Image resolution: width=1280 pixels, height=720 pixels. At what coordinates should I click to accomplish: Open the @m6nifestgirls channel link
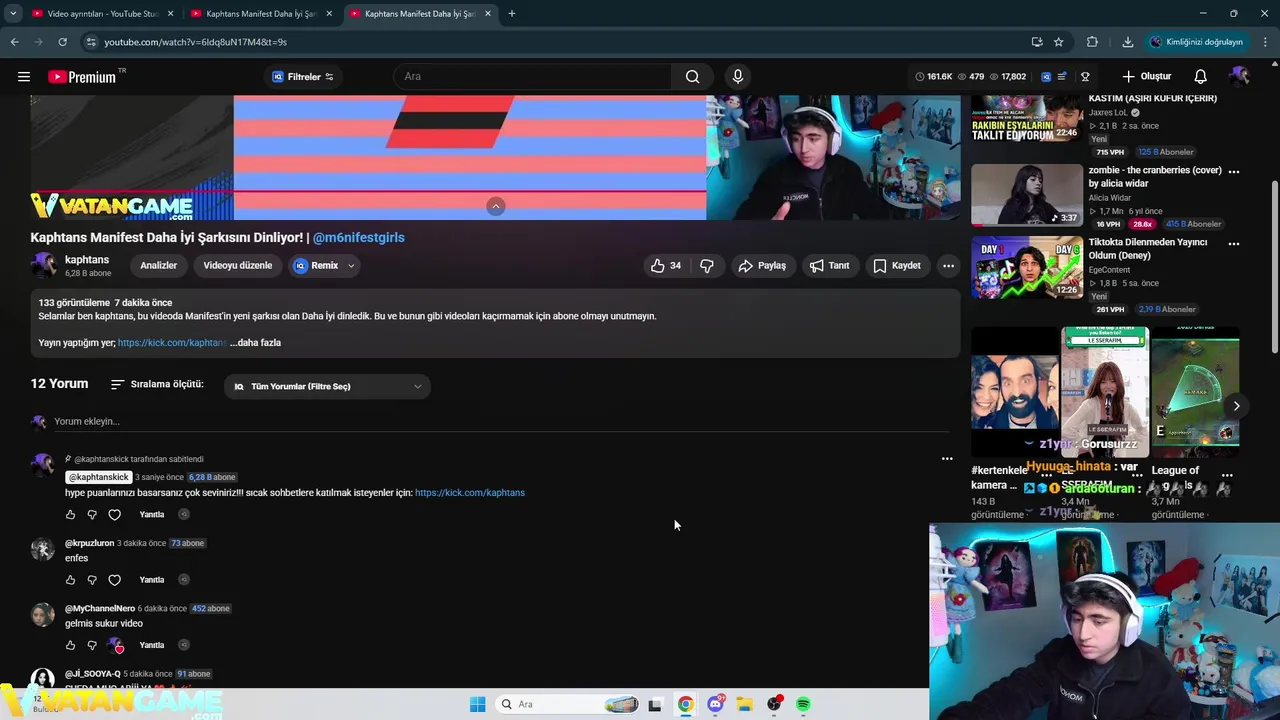pyautogui.click(x=359, y=238)
